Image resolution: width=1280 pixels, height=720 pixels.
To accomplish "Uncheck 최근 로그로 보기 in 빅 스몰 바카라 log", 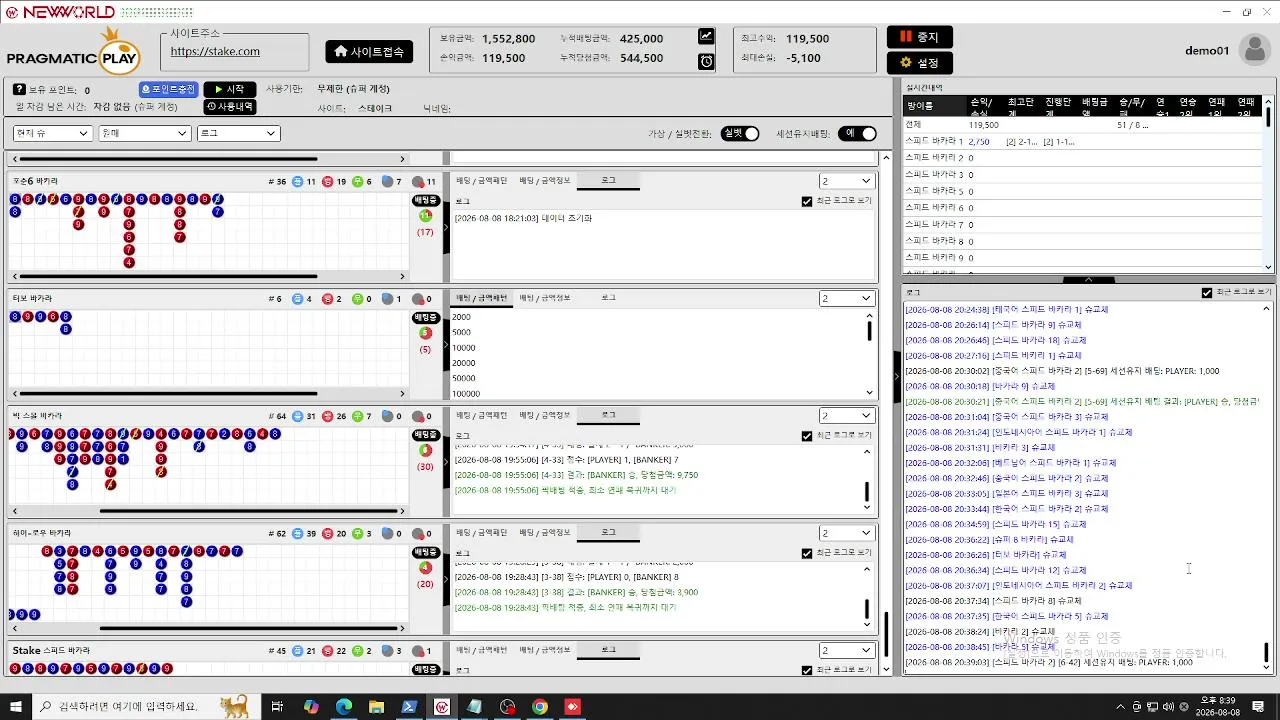I will 807,436.
